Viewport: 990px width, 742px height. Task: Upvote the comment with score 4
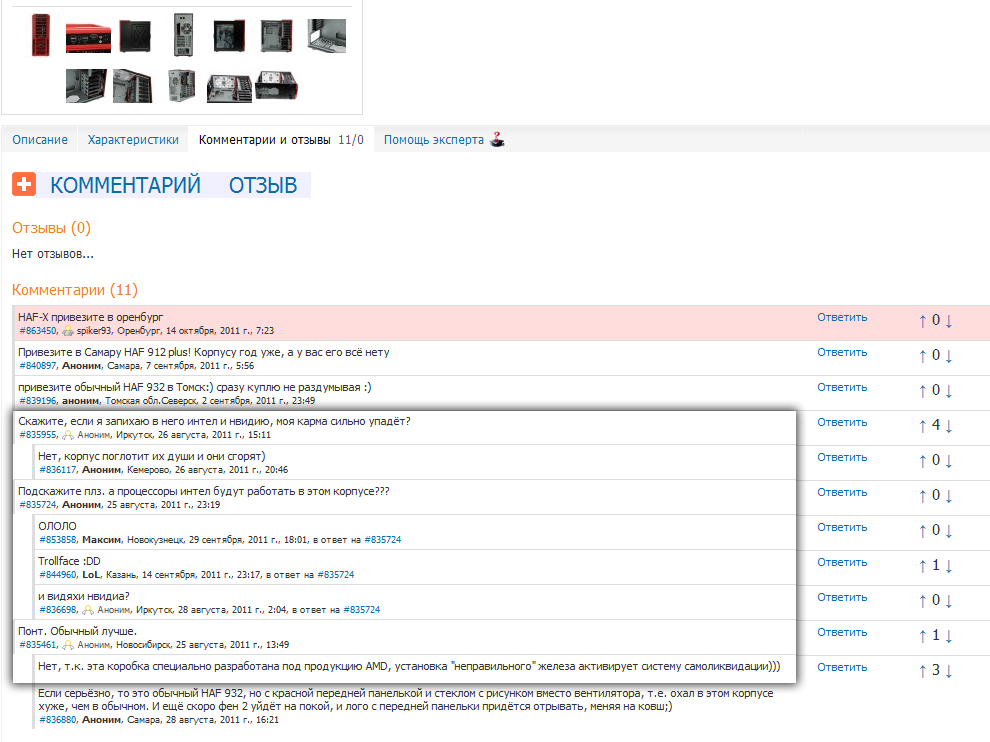point(922,426)
